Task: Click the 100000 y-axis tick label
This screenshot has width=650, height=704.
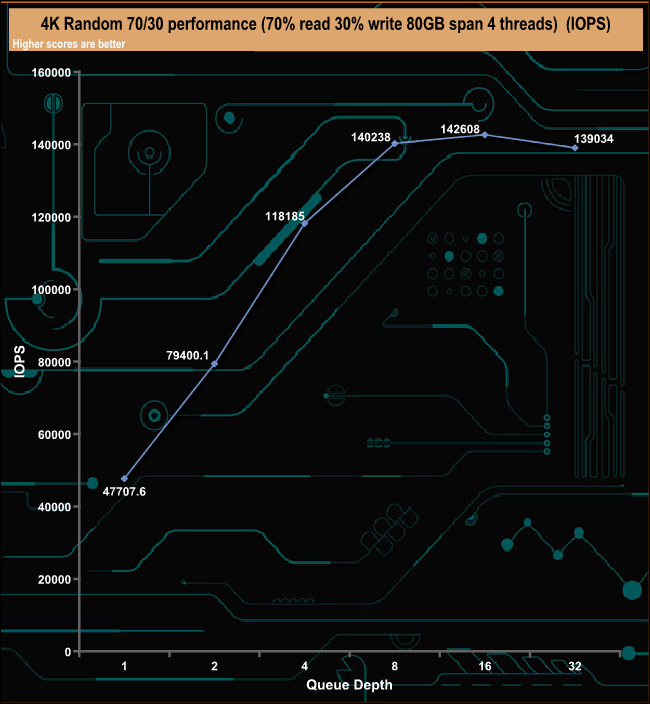Action: click(x=50, y=290)
